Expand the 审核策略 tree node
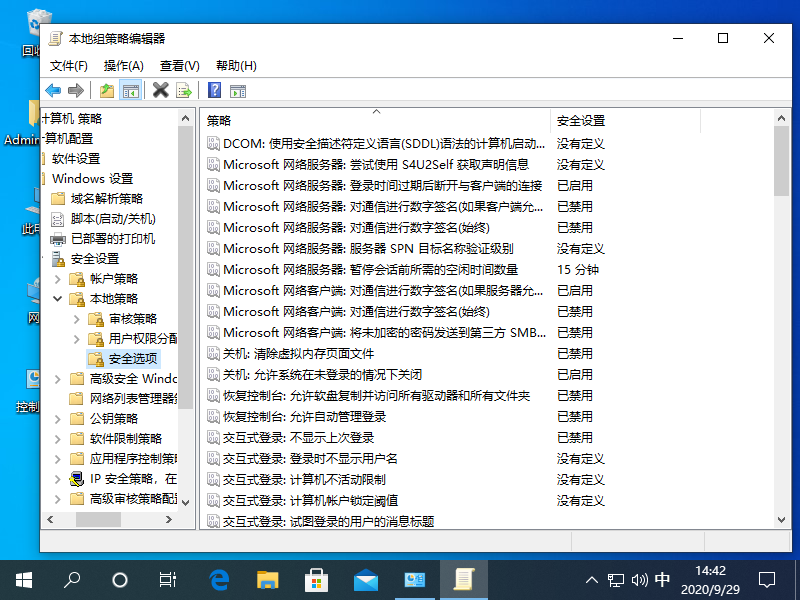 [75, 318]
